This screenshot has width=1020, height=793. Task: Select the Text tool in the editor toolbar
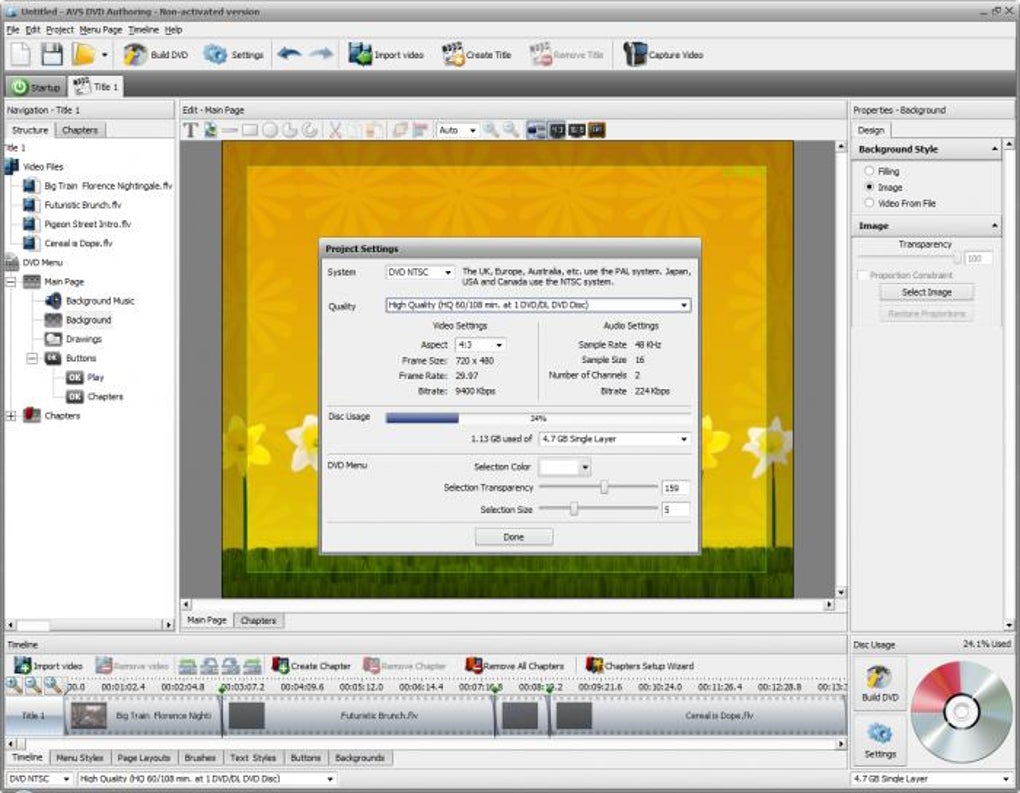[x=190, y=130]
